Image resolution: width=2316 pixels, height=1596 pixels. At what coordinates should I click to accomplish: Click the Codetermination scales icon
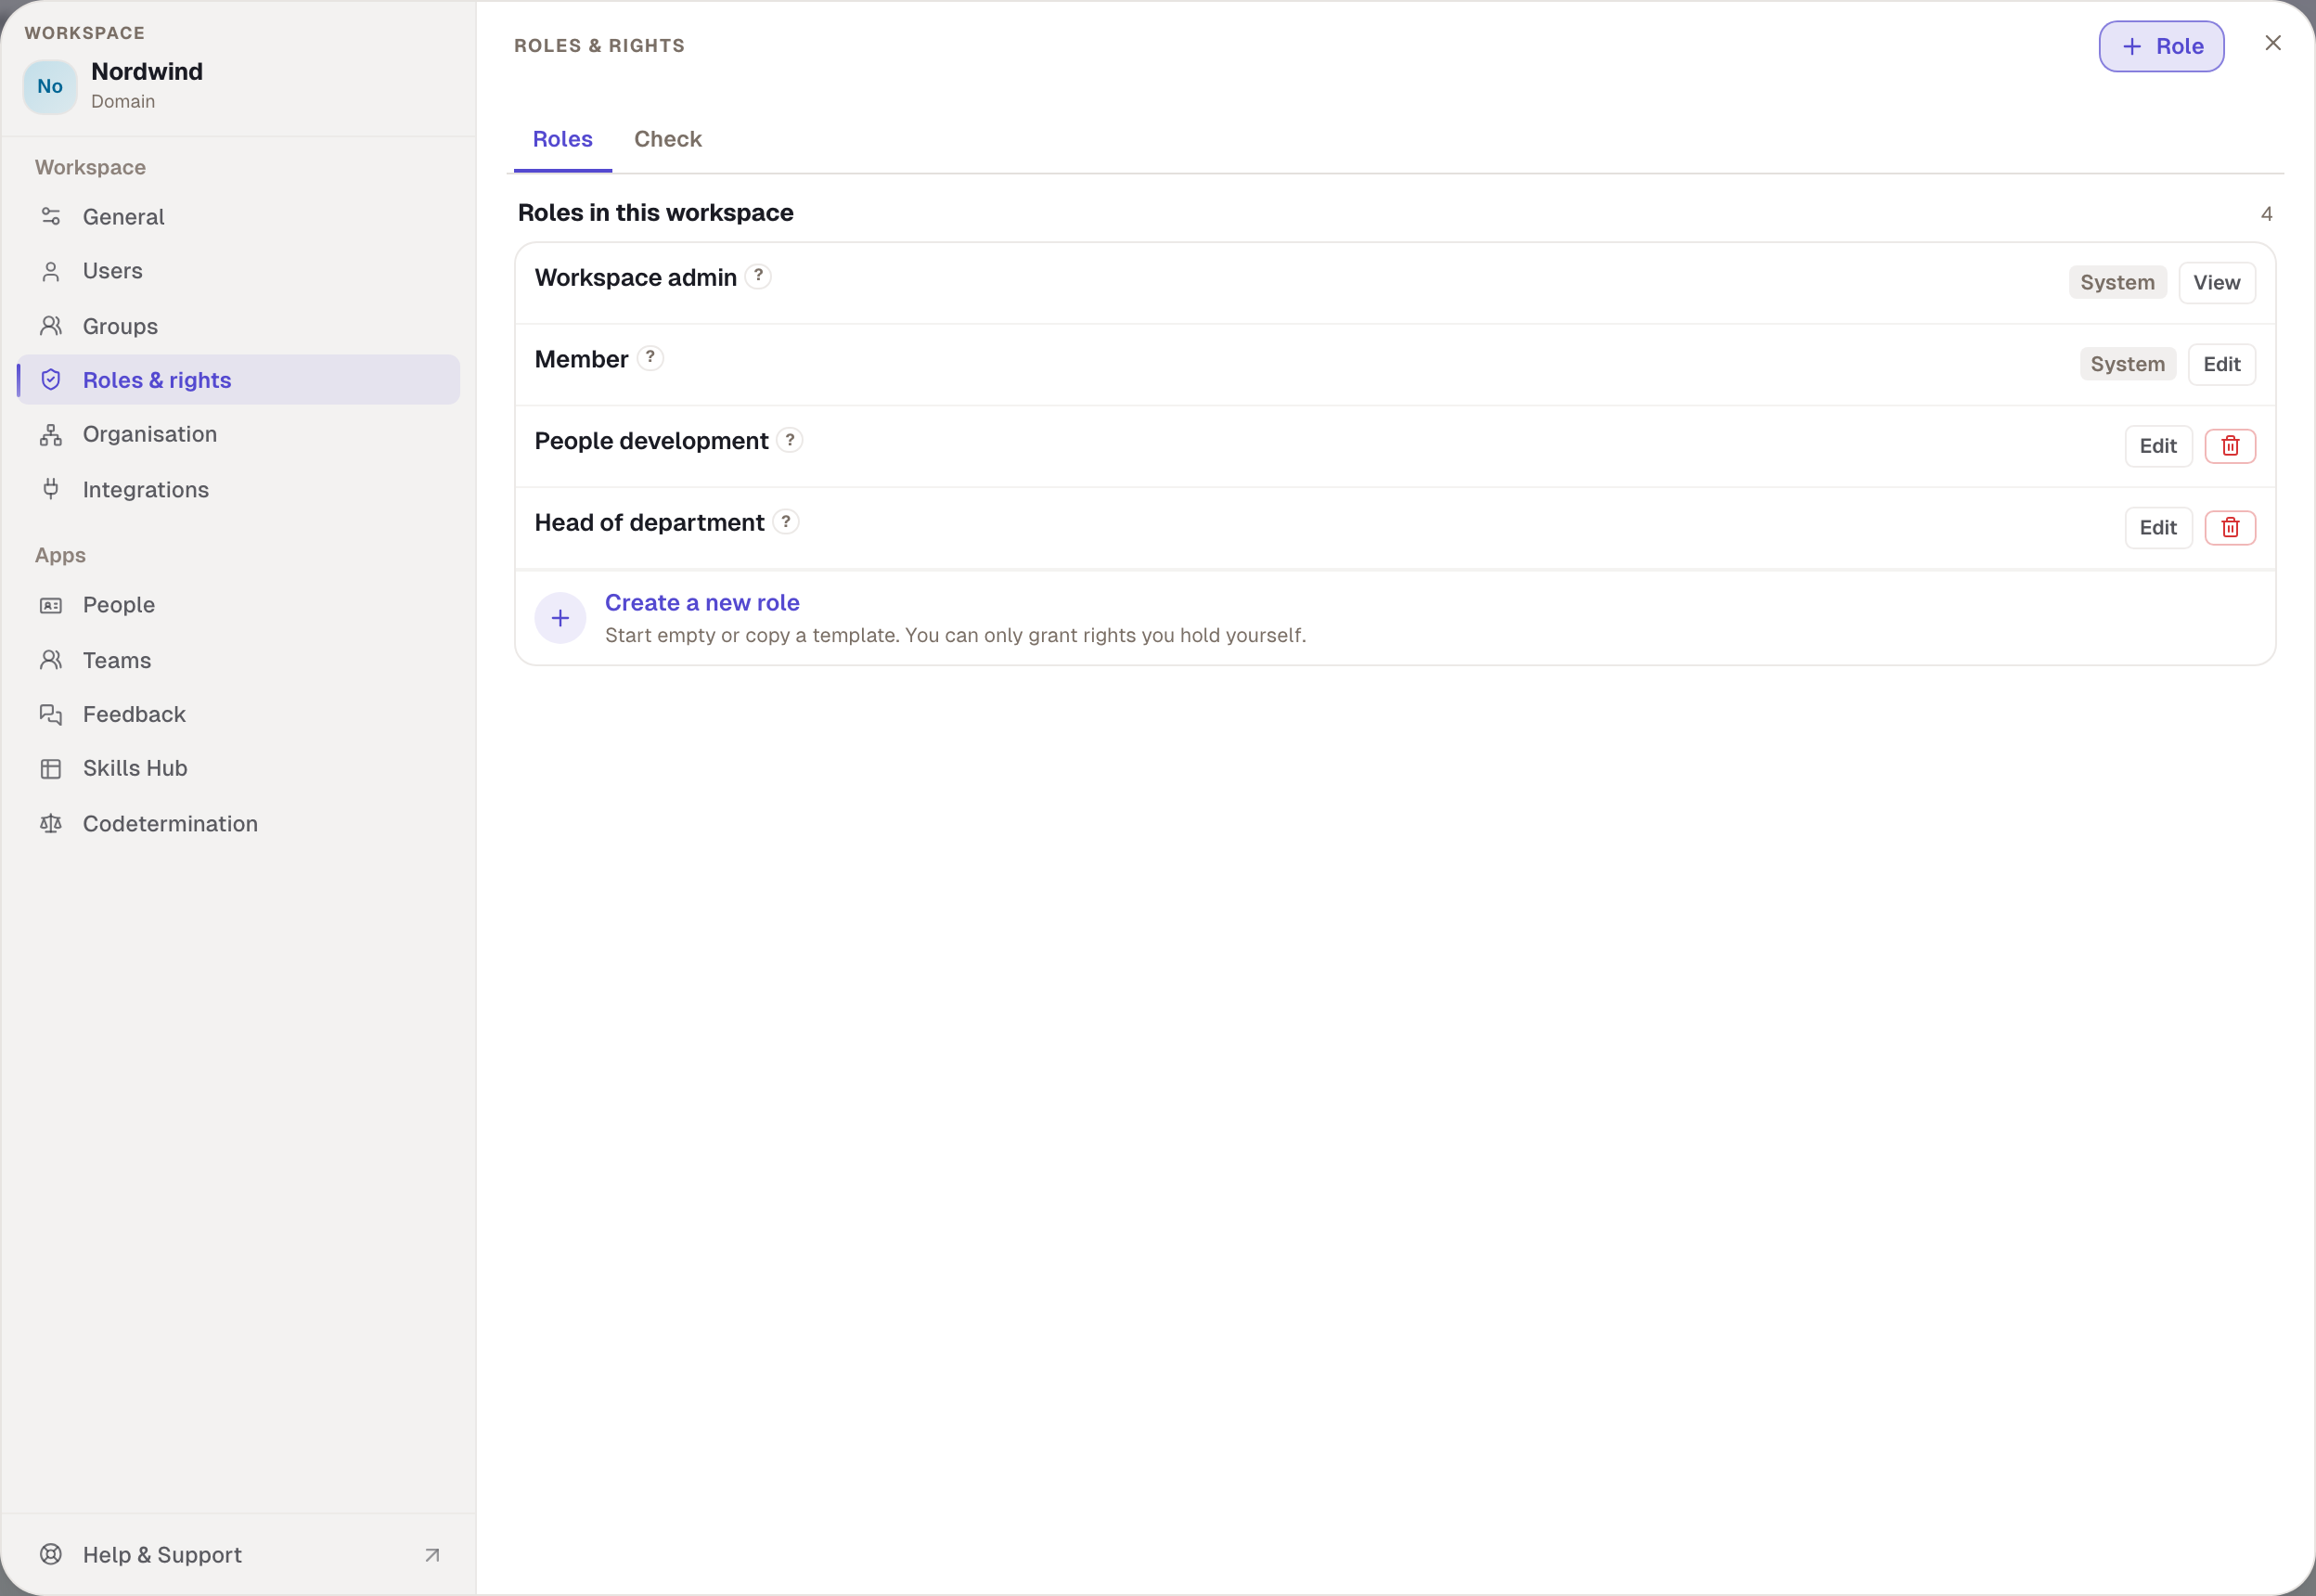[51, 823]
